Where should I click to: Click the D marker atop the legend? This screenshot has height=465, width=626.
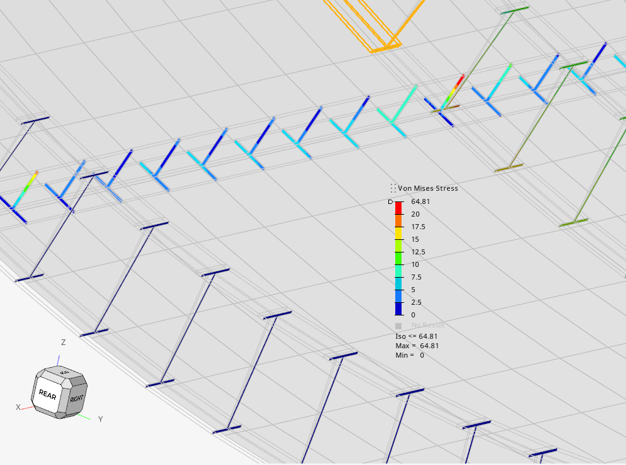391,202
